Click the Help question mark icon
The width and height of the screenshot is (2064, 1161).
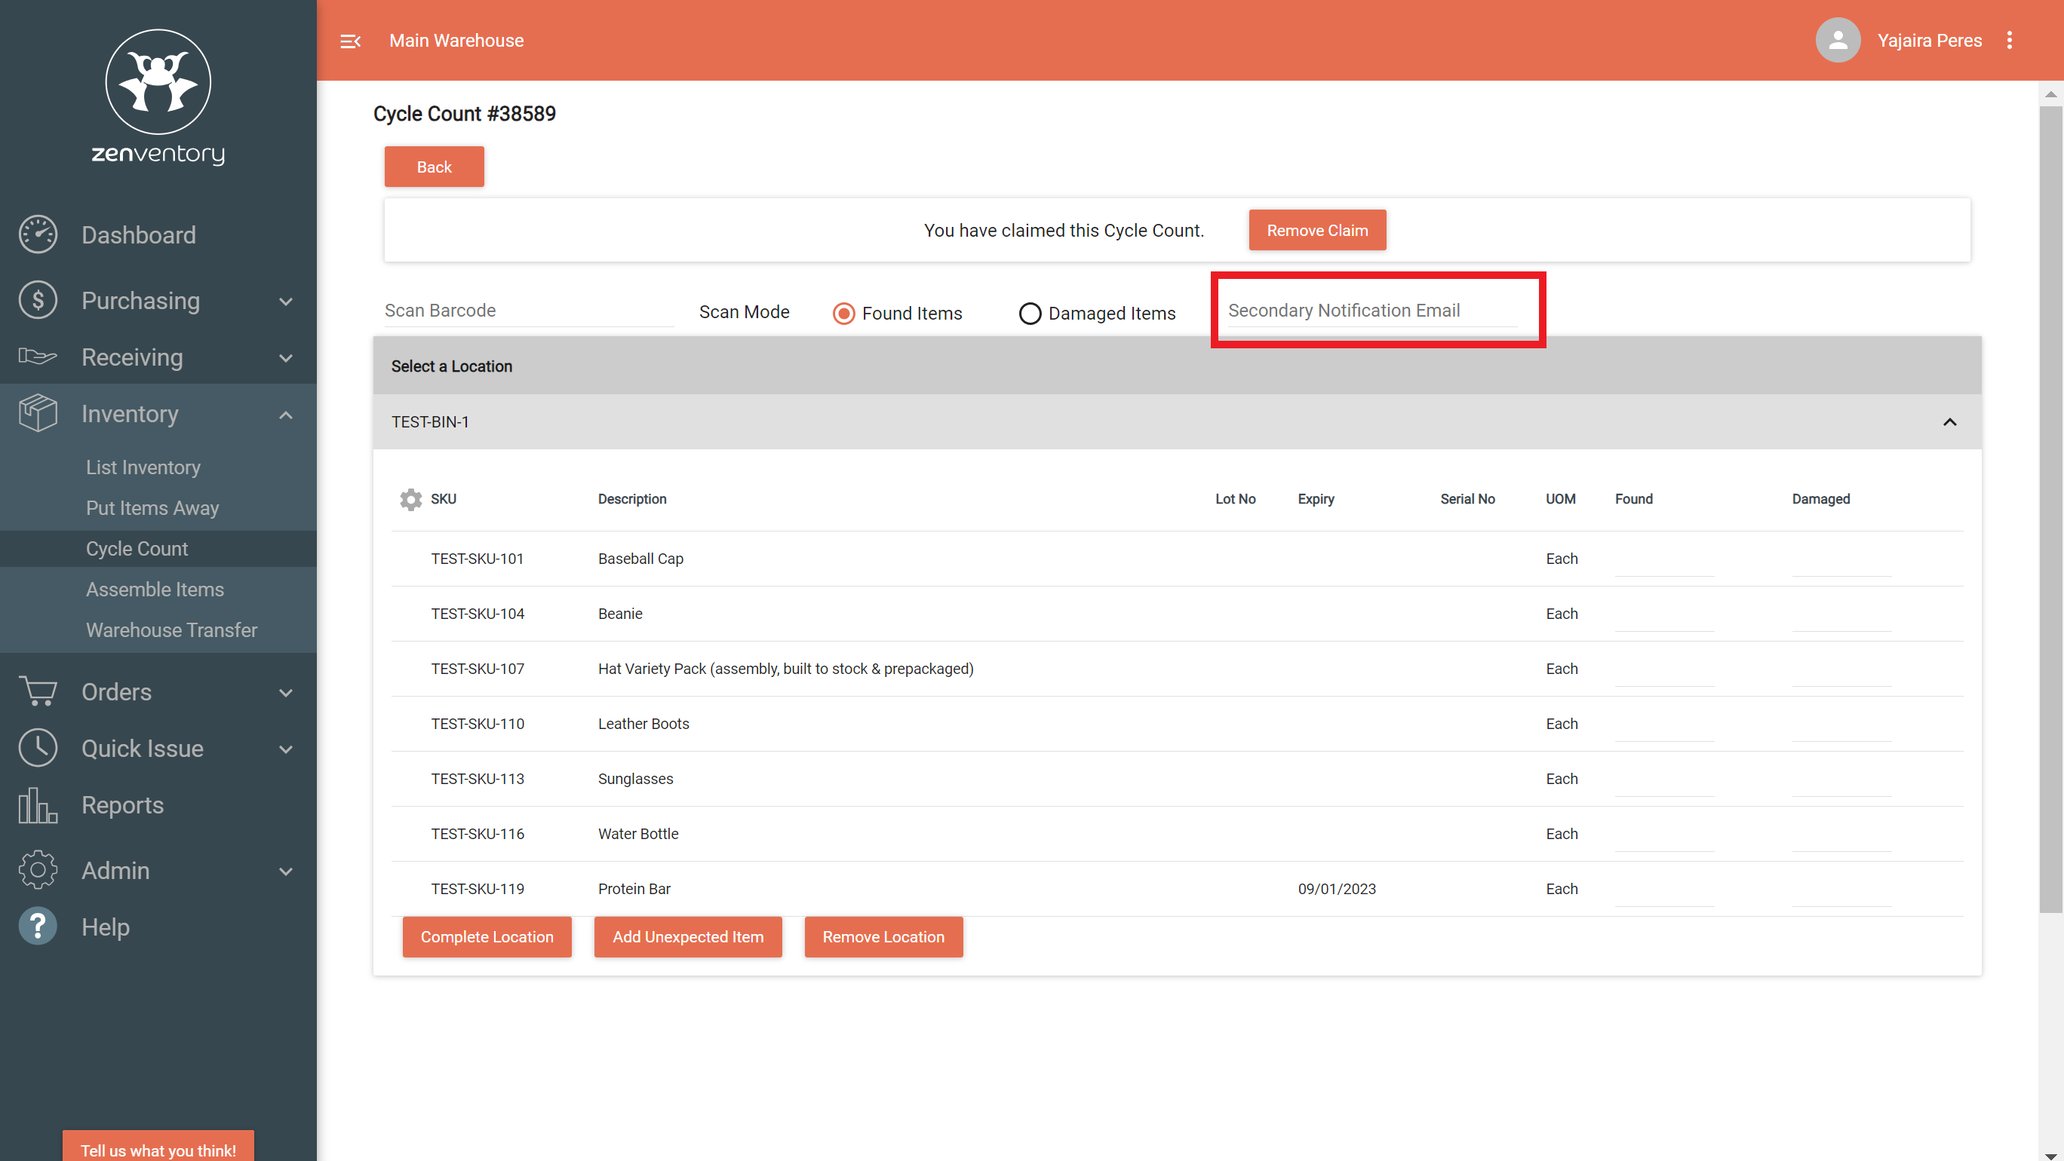(38, 927)
